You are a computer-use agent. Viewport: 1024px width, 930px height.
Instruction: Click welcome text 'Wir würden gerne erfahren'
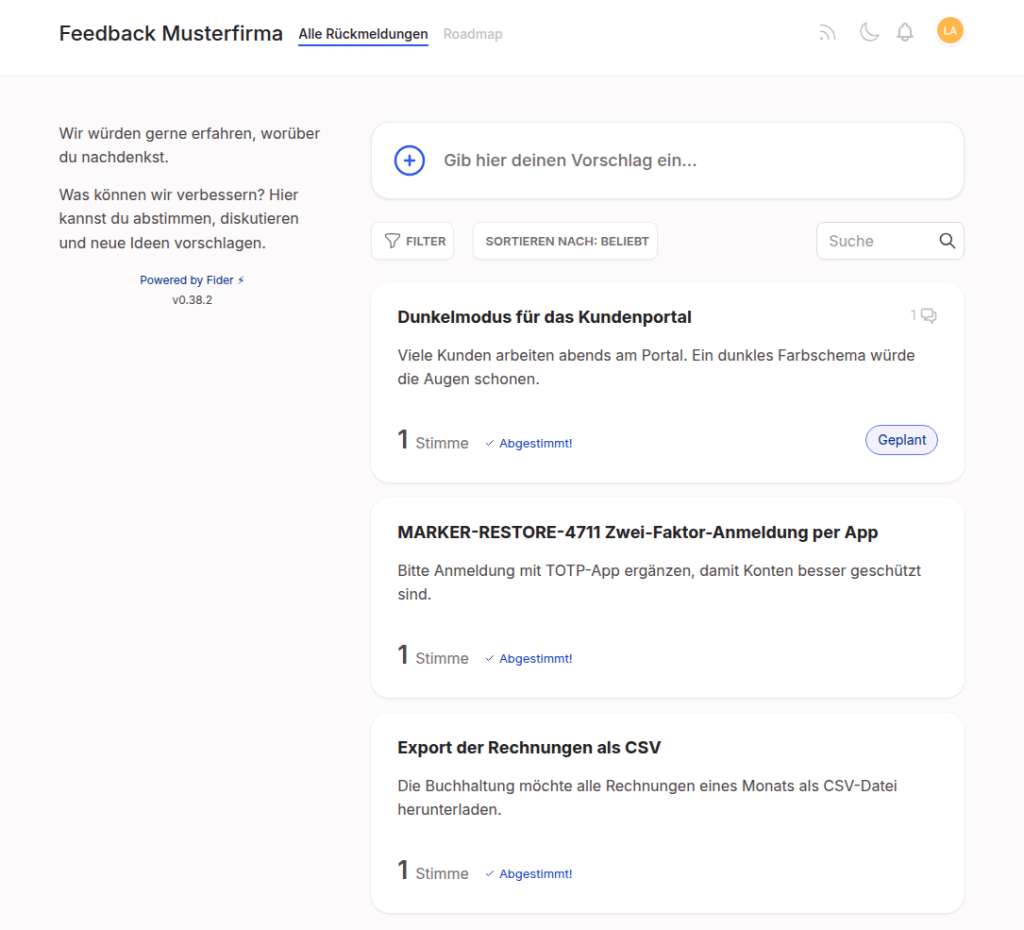(x=189, y=145)
